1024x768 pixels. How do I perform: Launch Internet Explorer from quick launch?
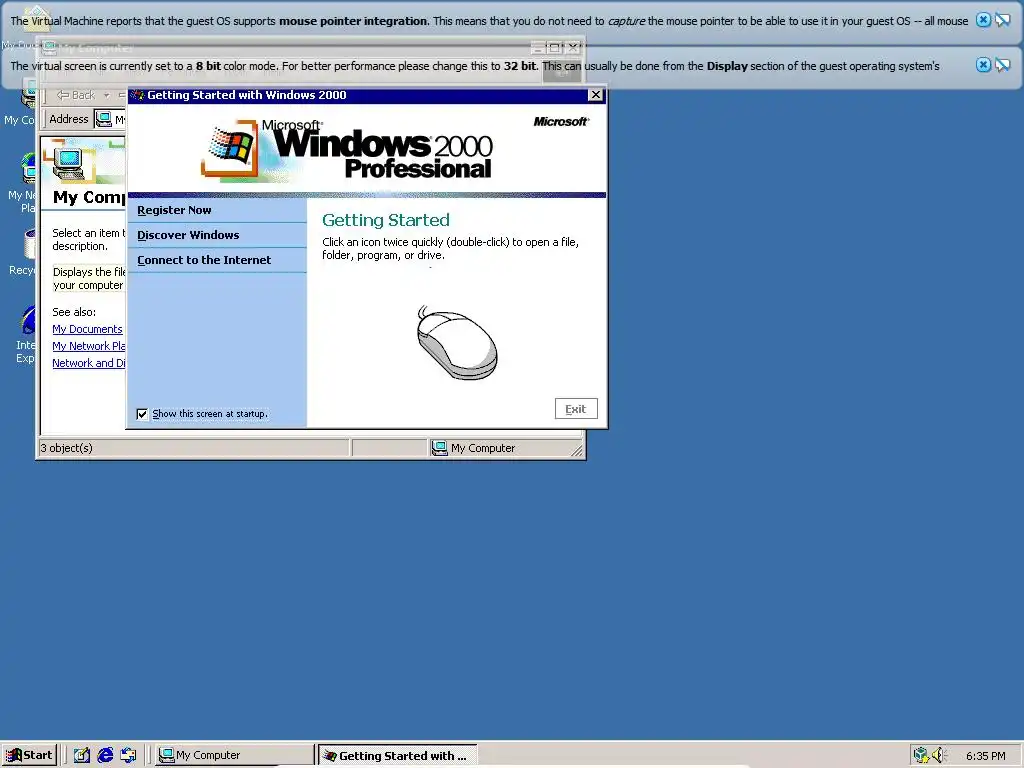pyautogui.click(x=105, y=755)
